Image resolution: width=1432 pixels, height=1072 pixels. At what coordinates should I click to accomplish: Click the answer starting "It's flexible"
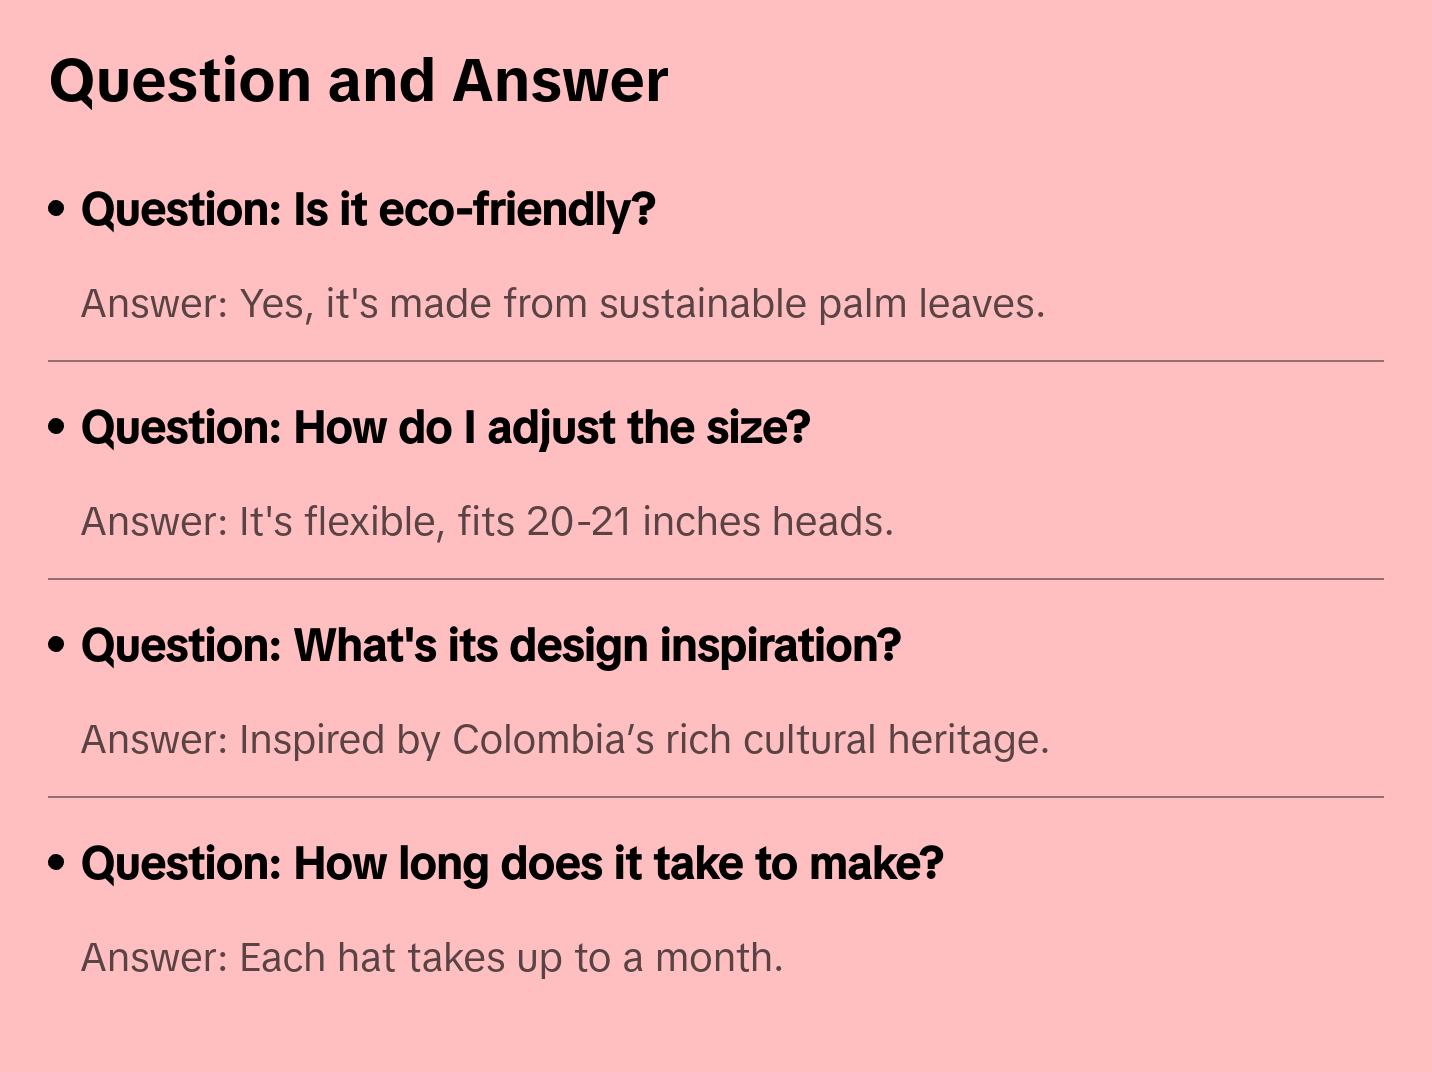coord(487,522)
